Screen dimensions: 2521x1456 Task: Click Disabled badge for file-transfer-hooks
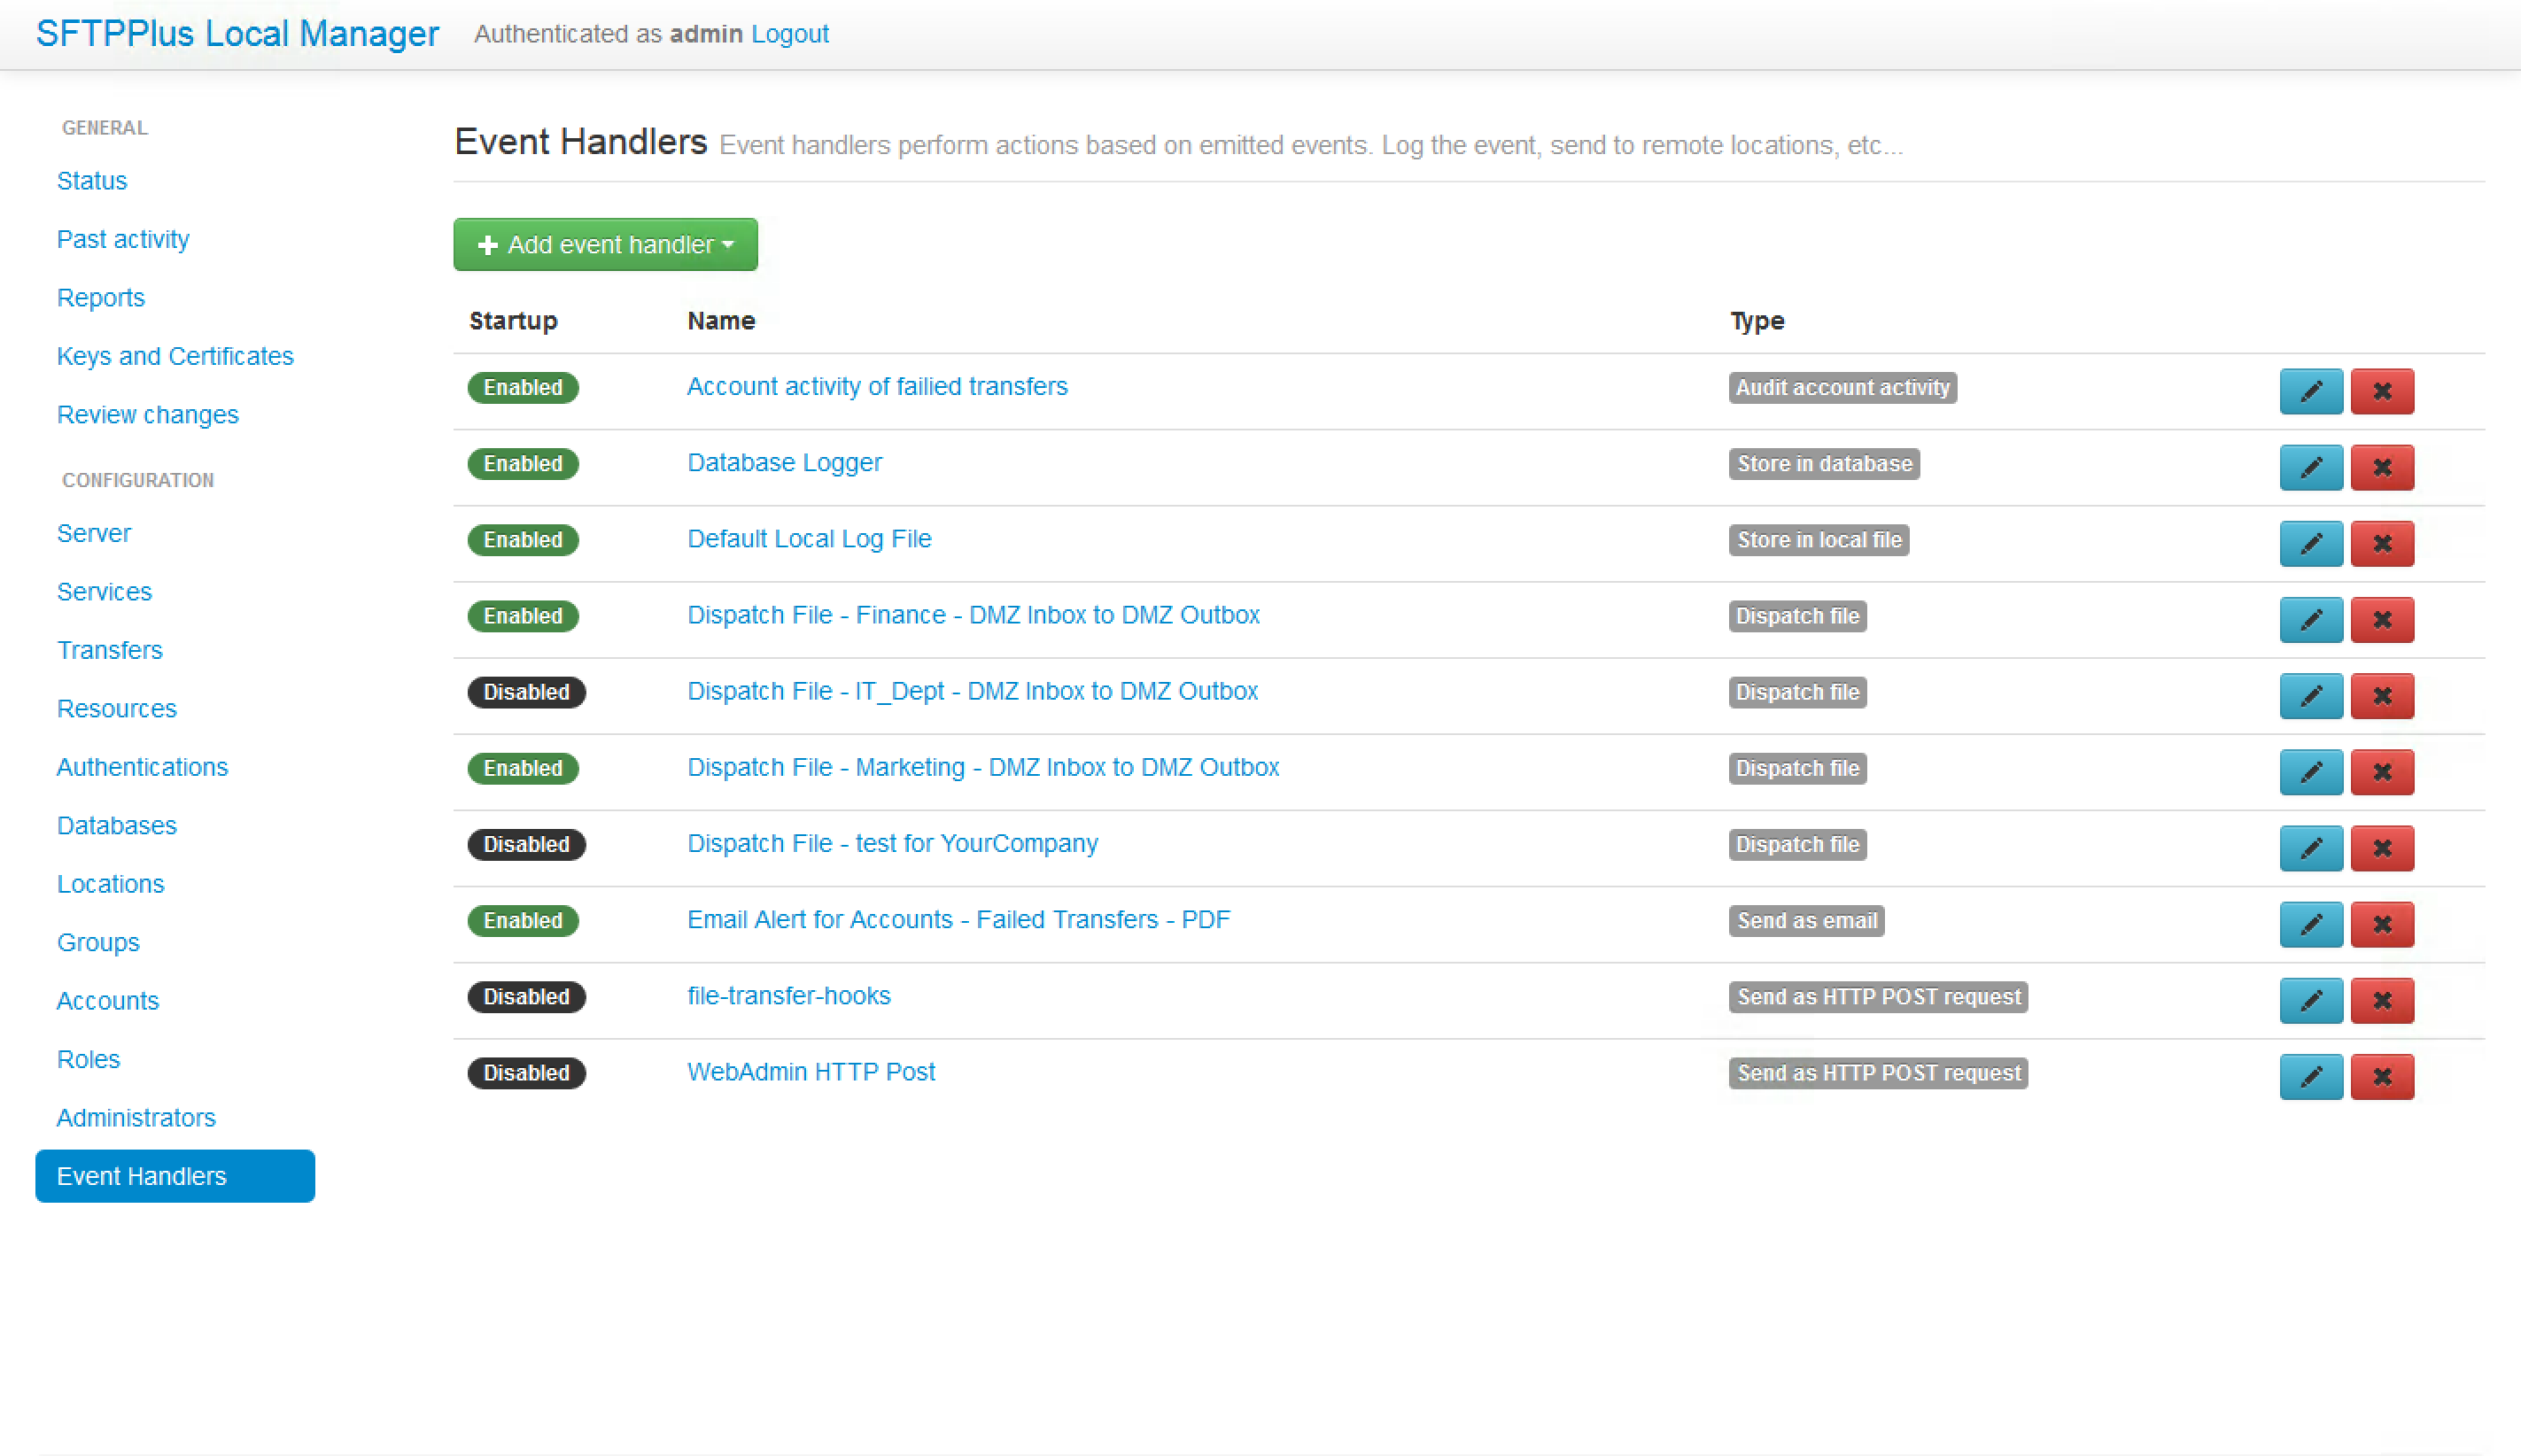526,997
